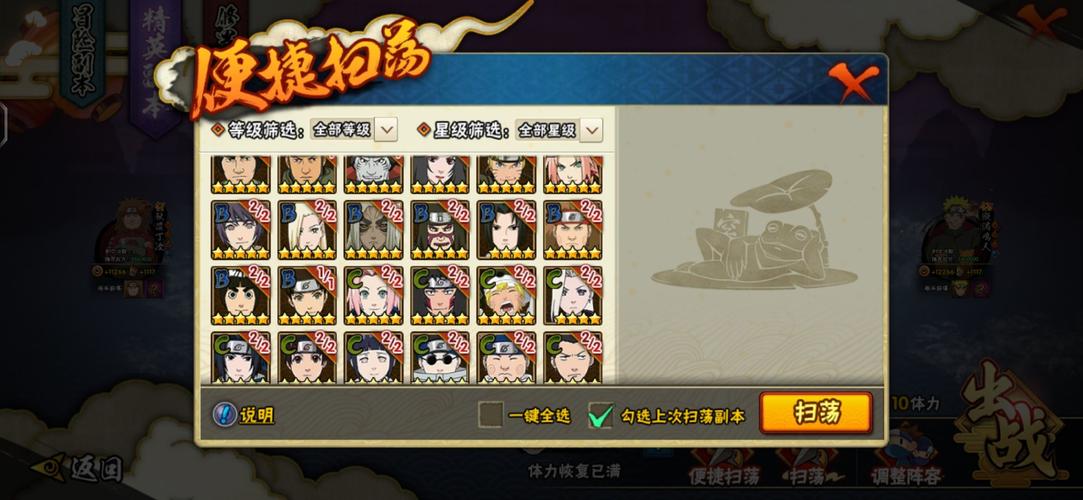Enable the 一键全选 checkbox

point(490,415)
